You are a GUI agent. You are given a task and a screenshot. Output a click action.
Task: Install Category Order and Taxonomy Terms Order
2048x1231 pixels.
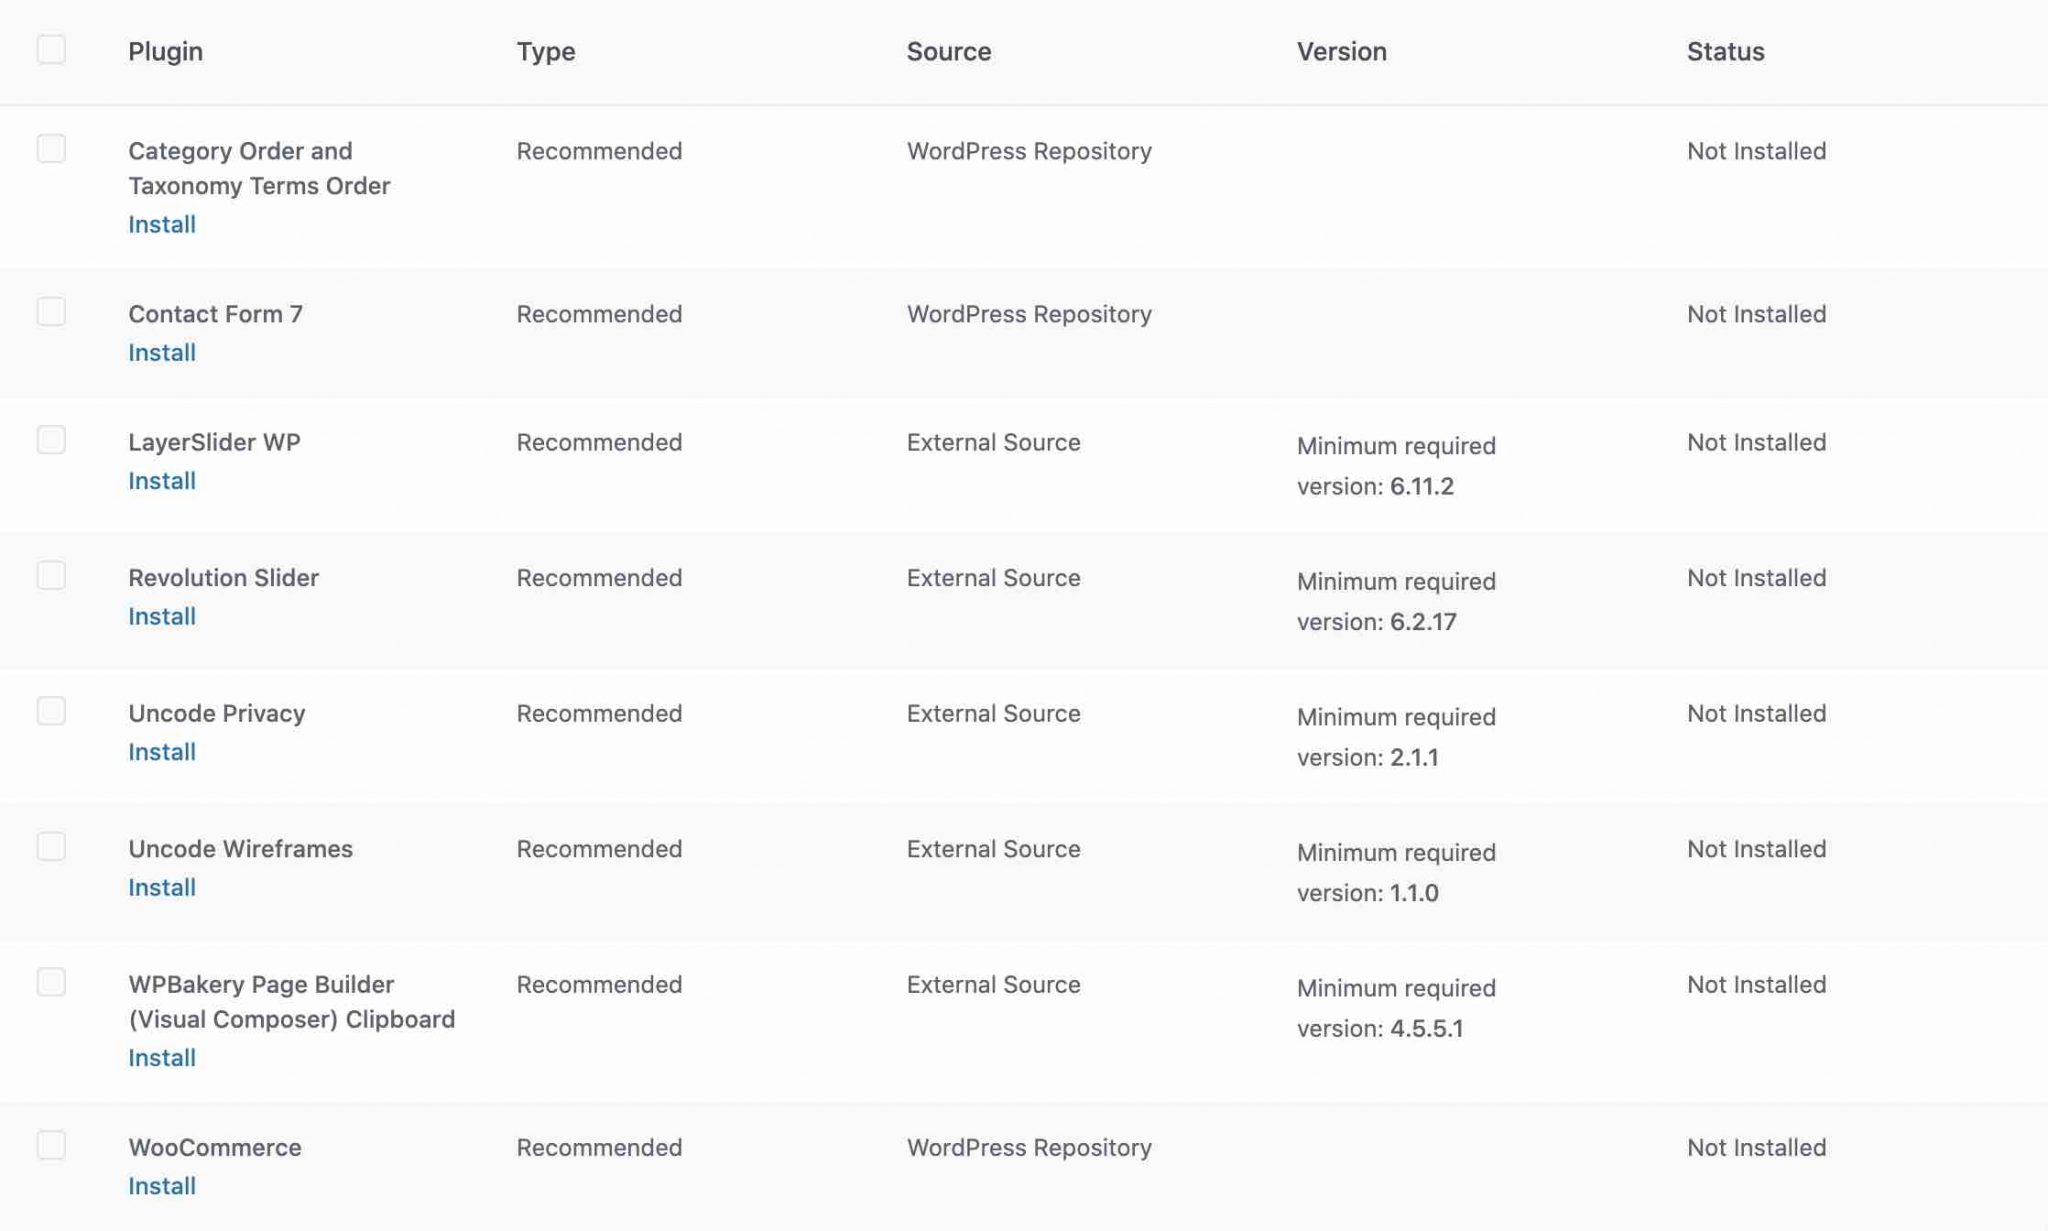(161, 224)
